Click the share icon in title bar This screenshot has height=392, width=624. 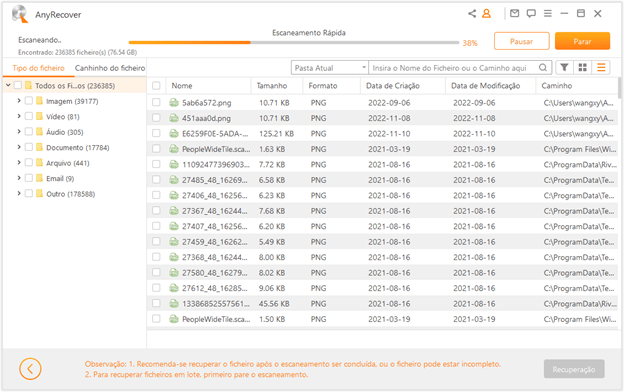point(472,14)
